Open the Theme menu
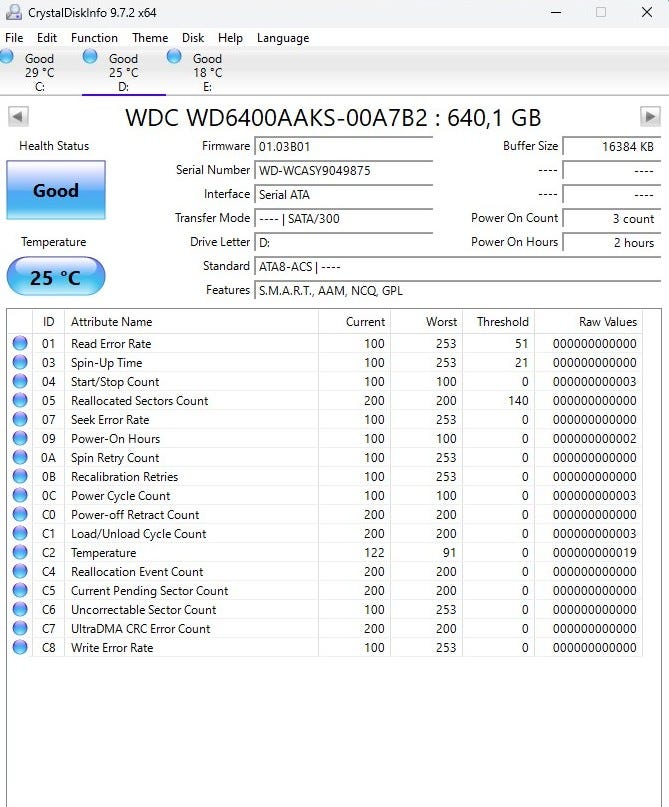Screen dimensions: 669x807 [x=150, y=38]
